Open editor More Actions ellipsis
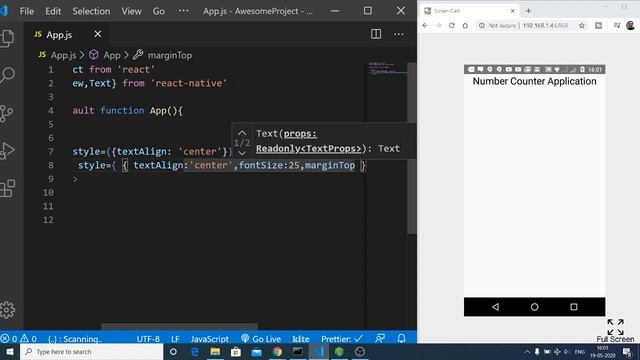 click(x=399, y=34)
